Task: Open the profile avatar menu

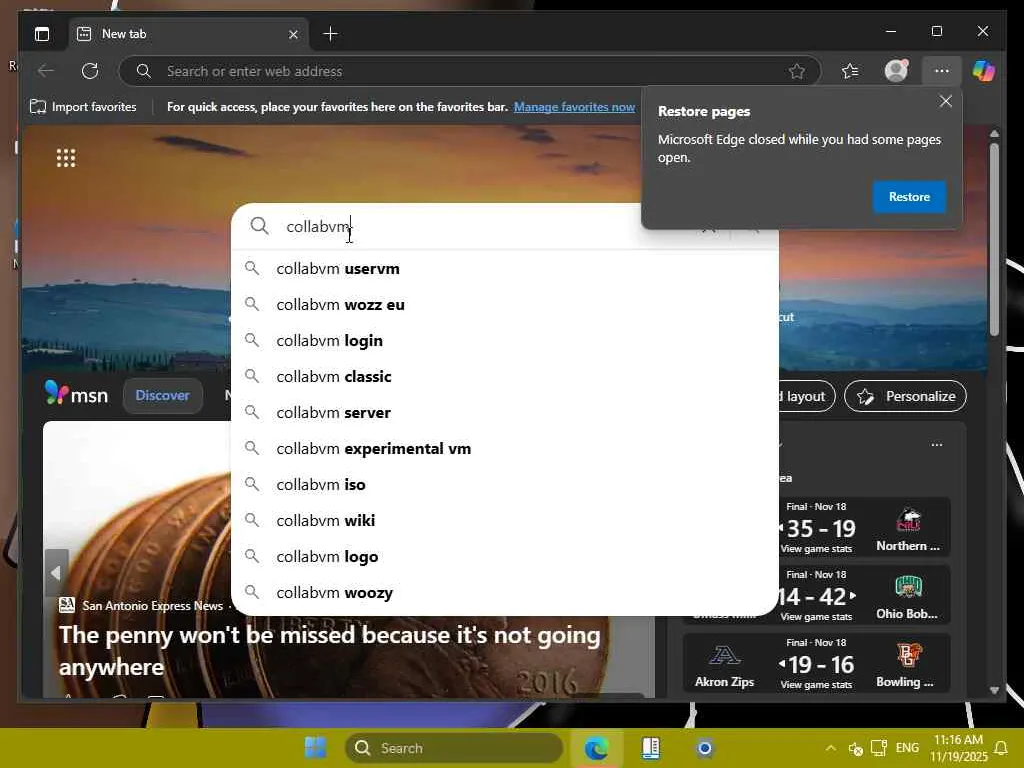Action: click(896, 71)
